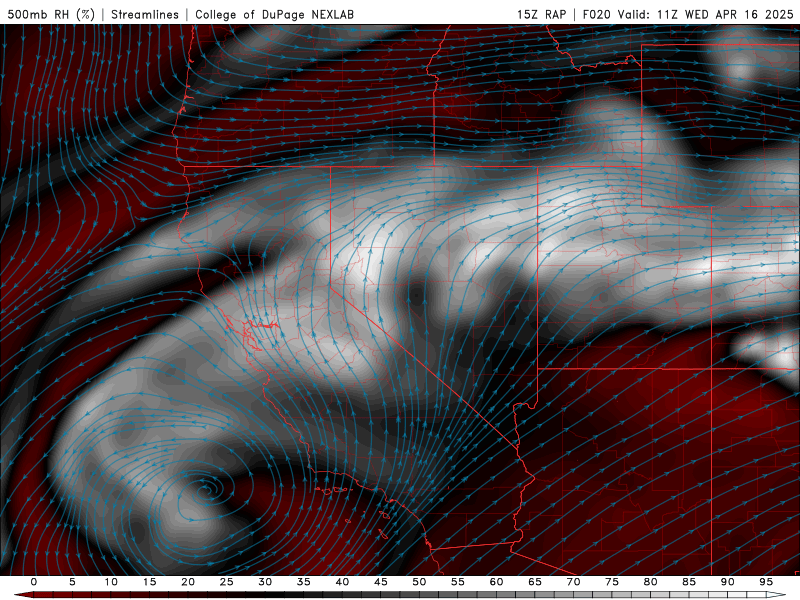Screen dimensions: 800x600
Task: Click the colorbar value label "75"
Action: tap(612, 582)
